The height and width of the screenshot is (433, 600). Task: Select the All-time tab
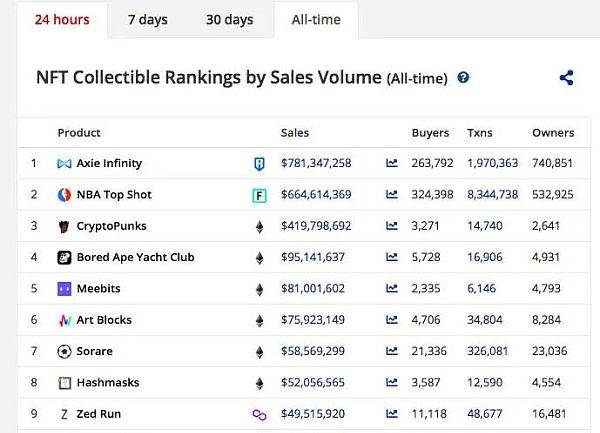316,20
